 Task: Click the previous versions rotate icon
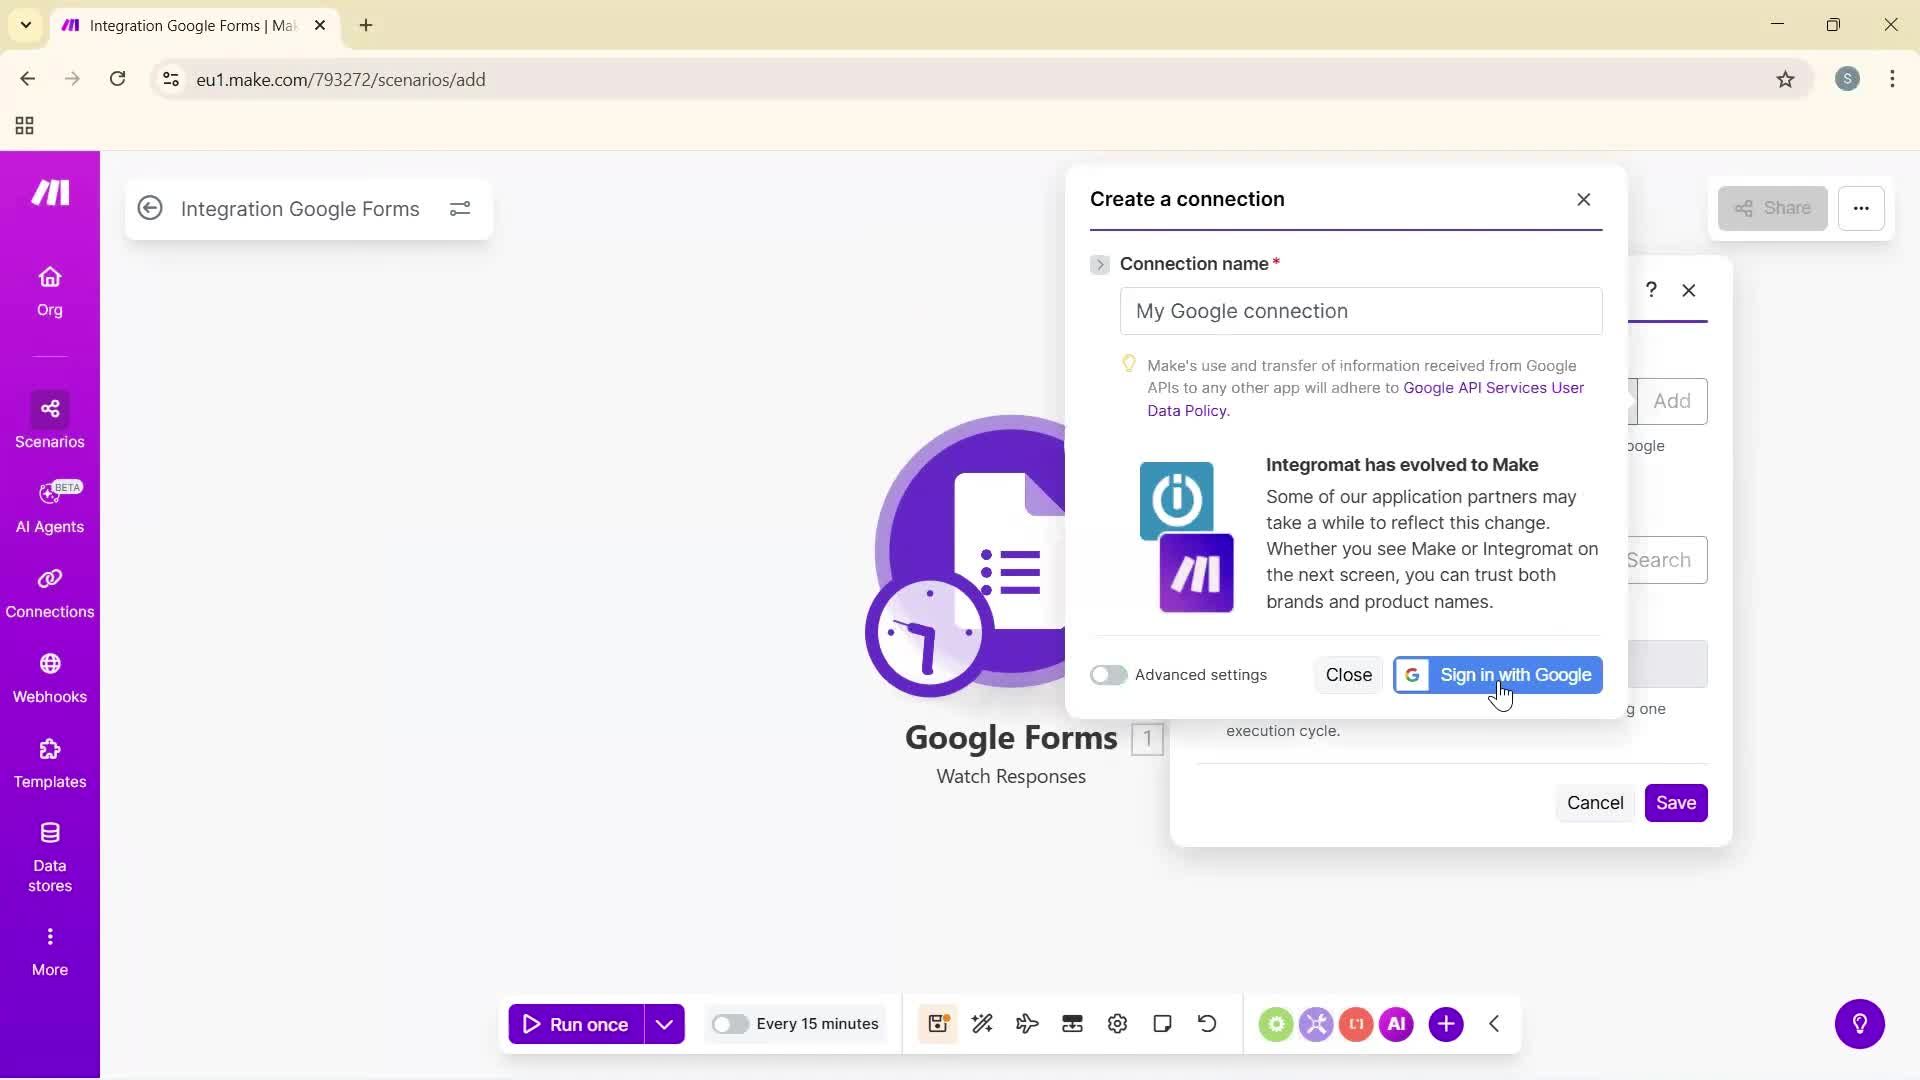tap(1207, 1024)
